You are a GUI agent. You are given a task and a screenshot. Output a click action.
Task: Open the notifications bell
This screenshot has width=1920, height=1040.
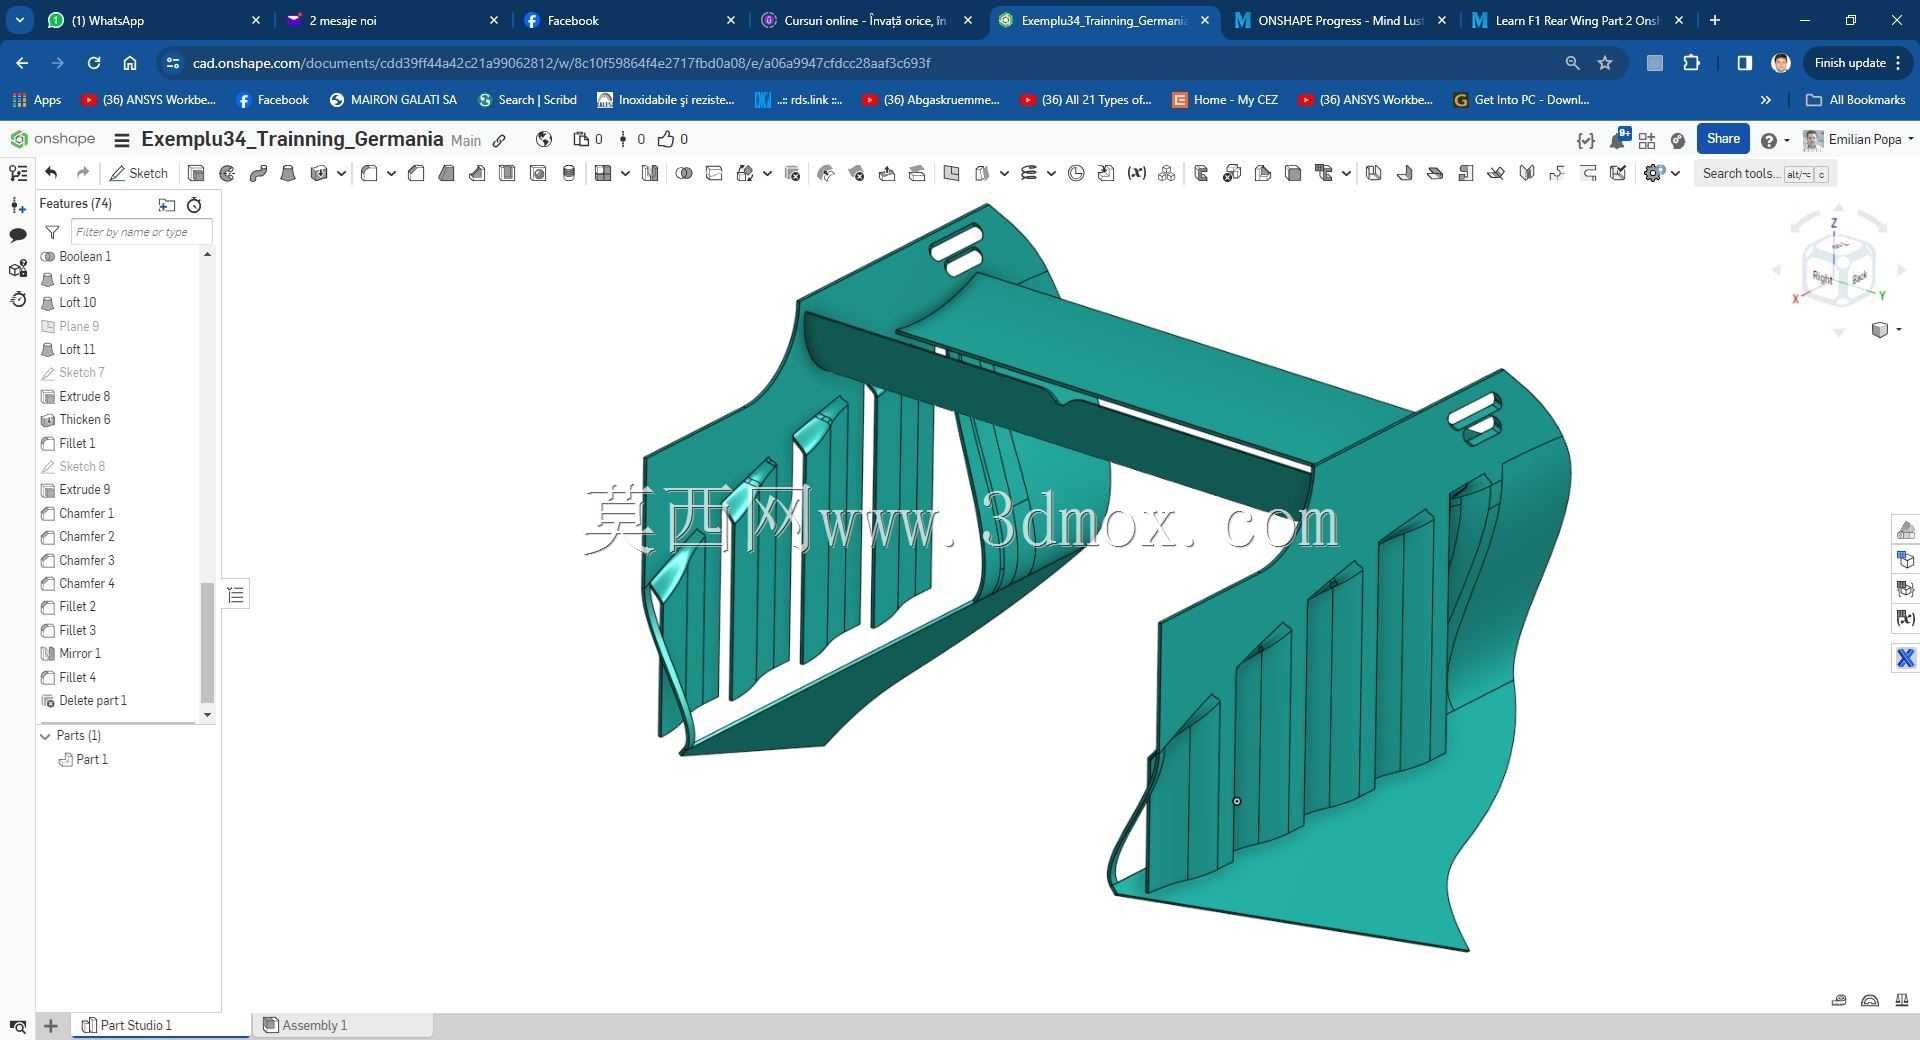(x=1617, y=140)
